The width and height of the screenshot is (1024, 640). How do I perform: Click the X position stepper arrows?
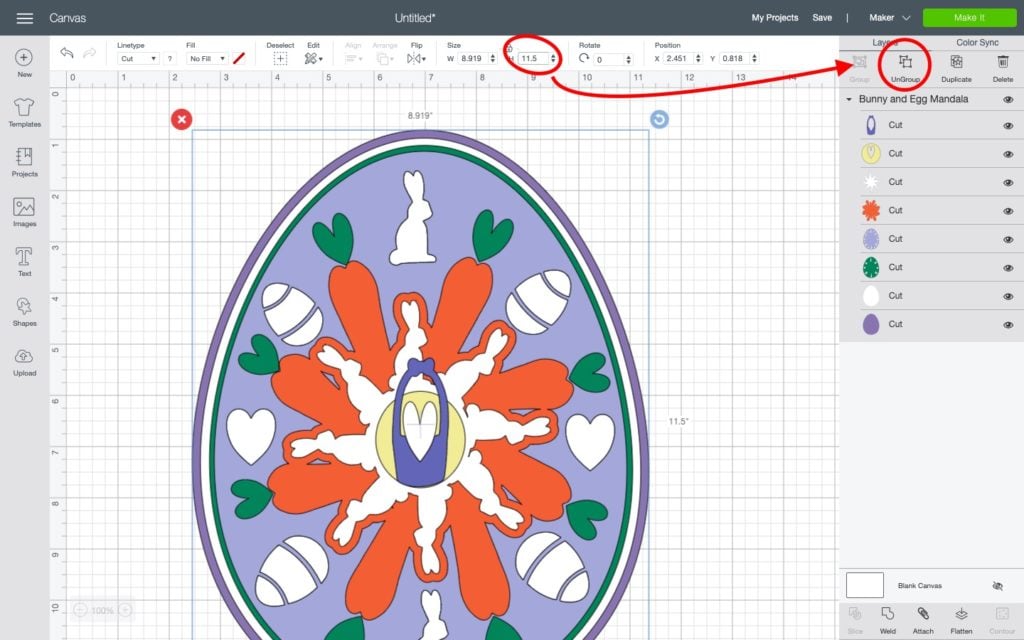coord(698,59)
